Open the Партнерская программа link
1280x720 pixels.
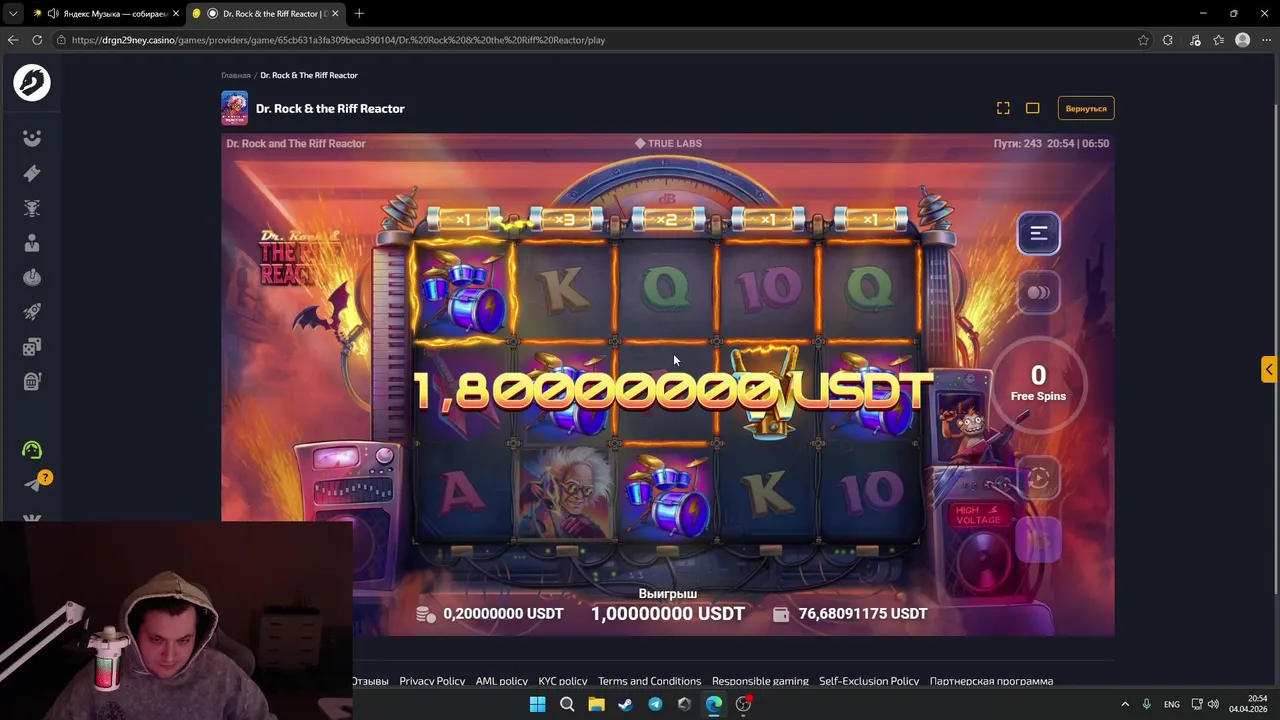click(x=991, y=681)
